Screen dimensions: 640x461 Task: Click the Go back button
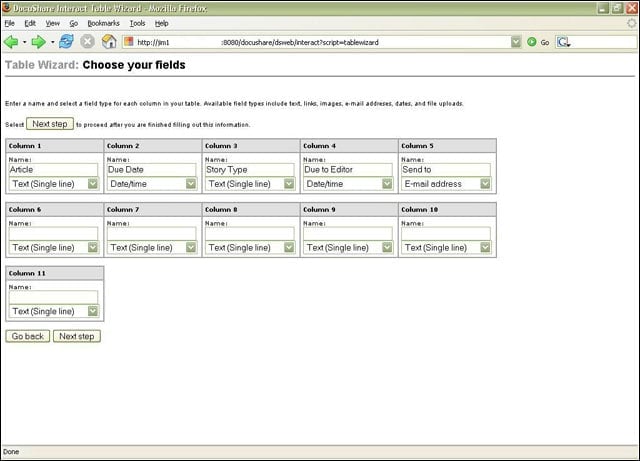point(28,336)
